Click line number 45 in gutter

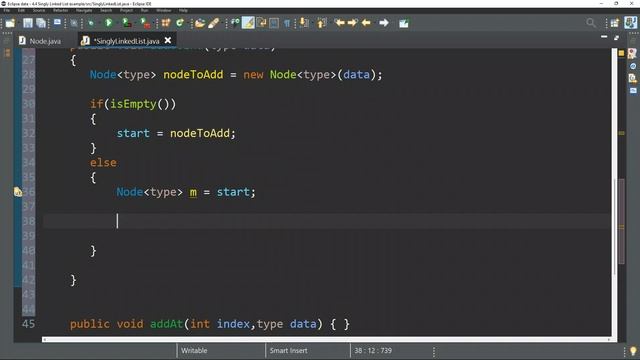pos(29,324)
